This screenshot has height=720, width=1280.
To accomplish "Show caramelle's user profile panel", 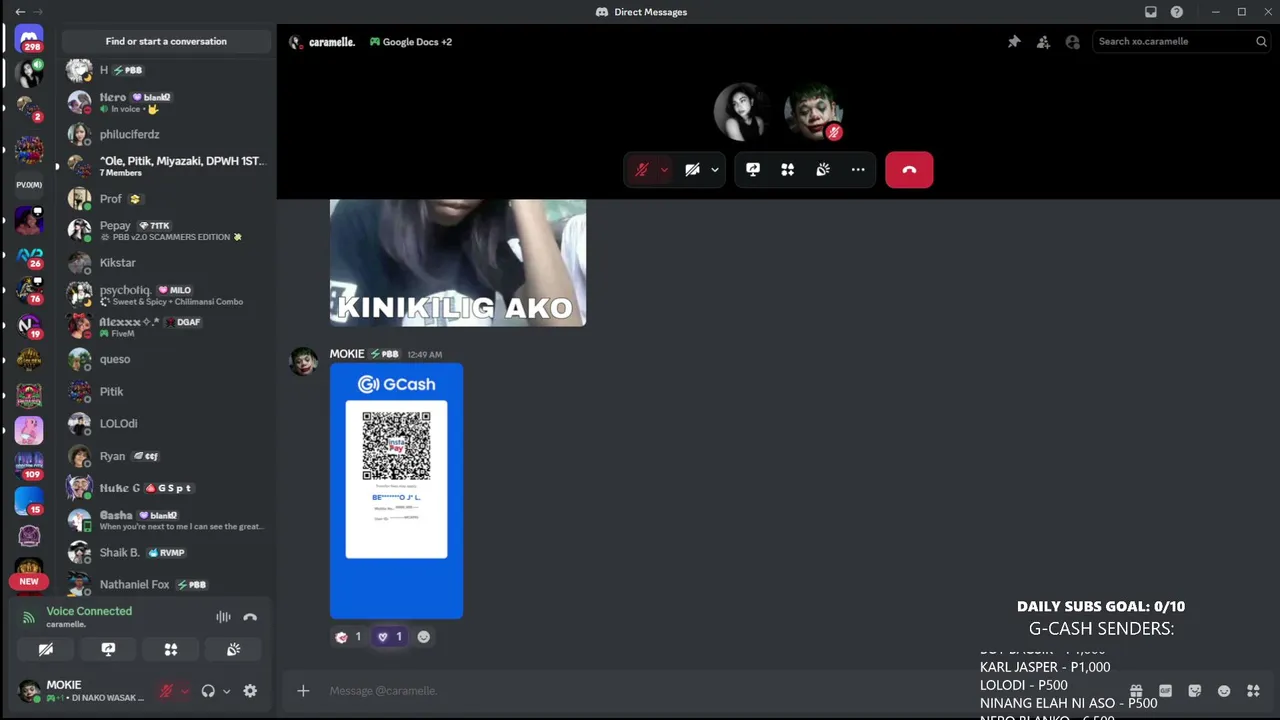I will tap(1073, 42).
